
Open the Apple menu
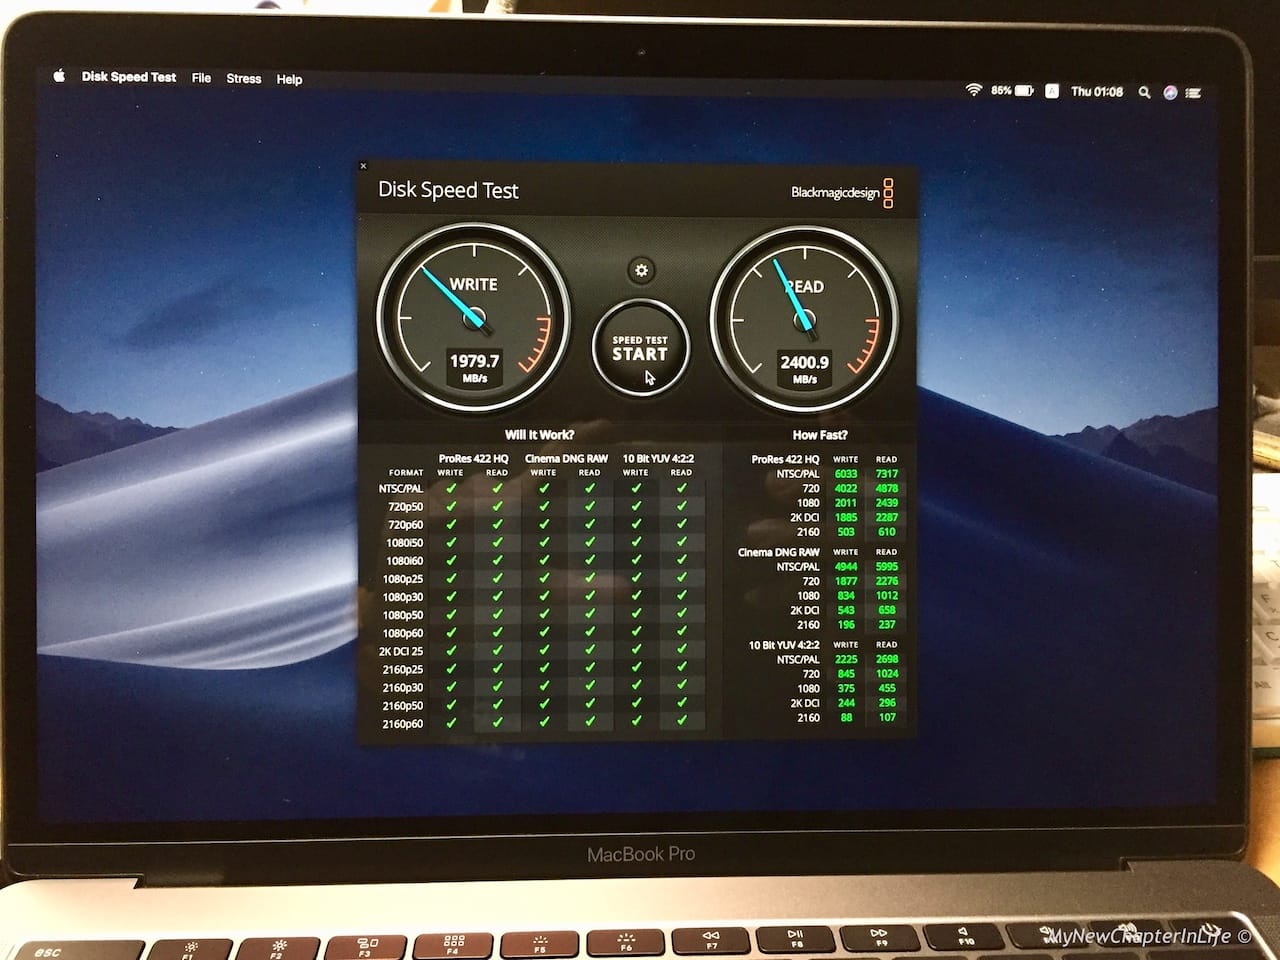tap(60, 77)
